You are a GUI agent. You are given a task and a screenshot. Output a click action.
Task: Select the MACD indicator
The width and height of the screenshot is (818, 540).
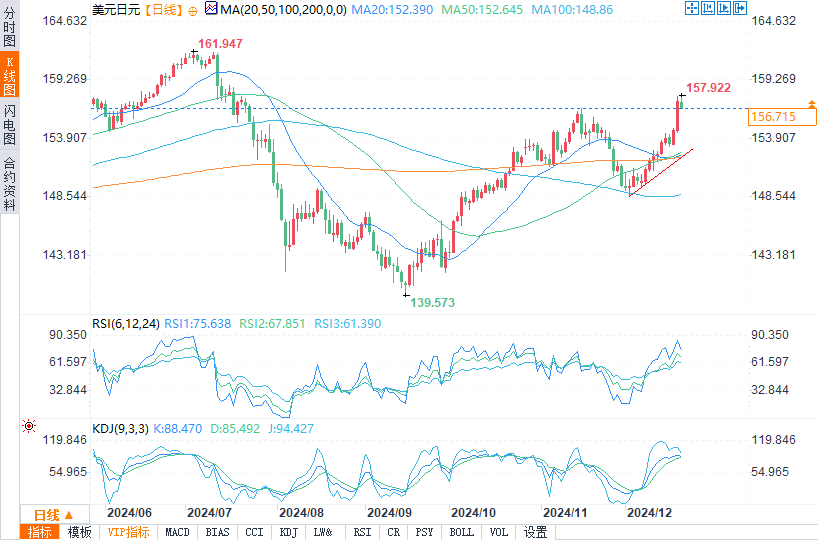[x=177, y=532]
